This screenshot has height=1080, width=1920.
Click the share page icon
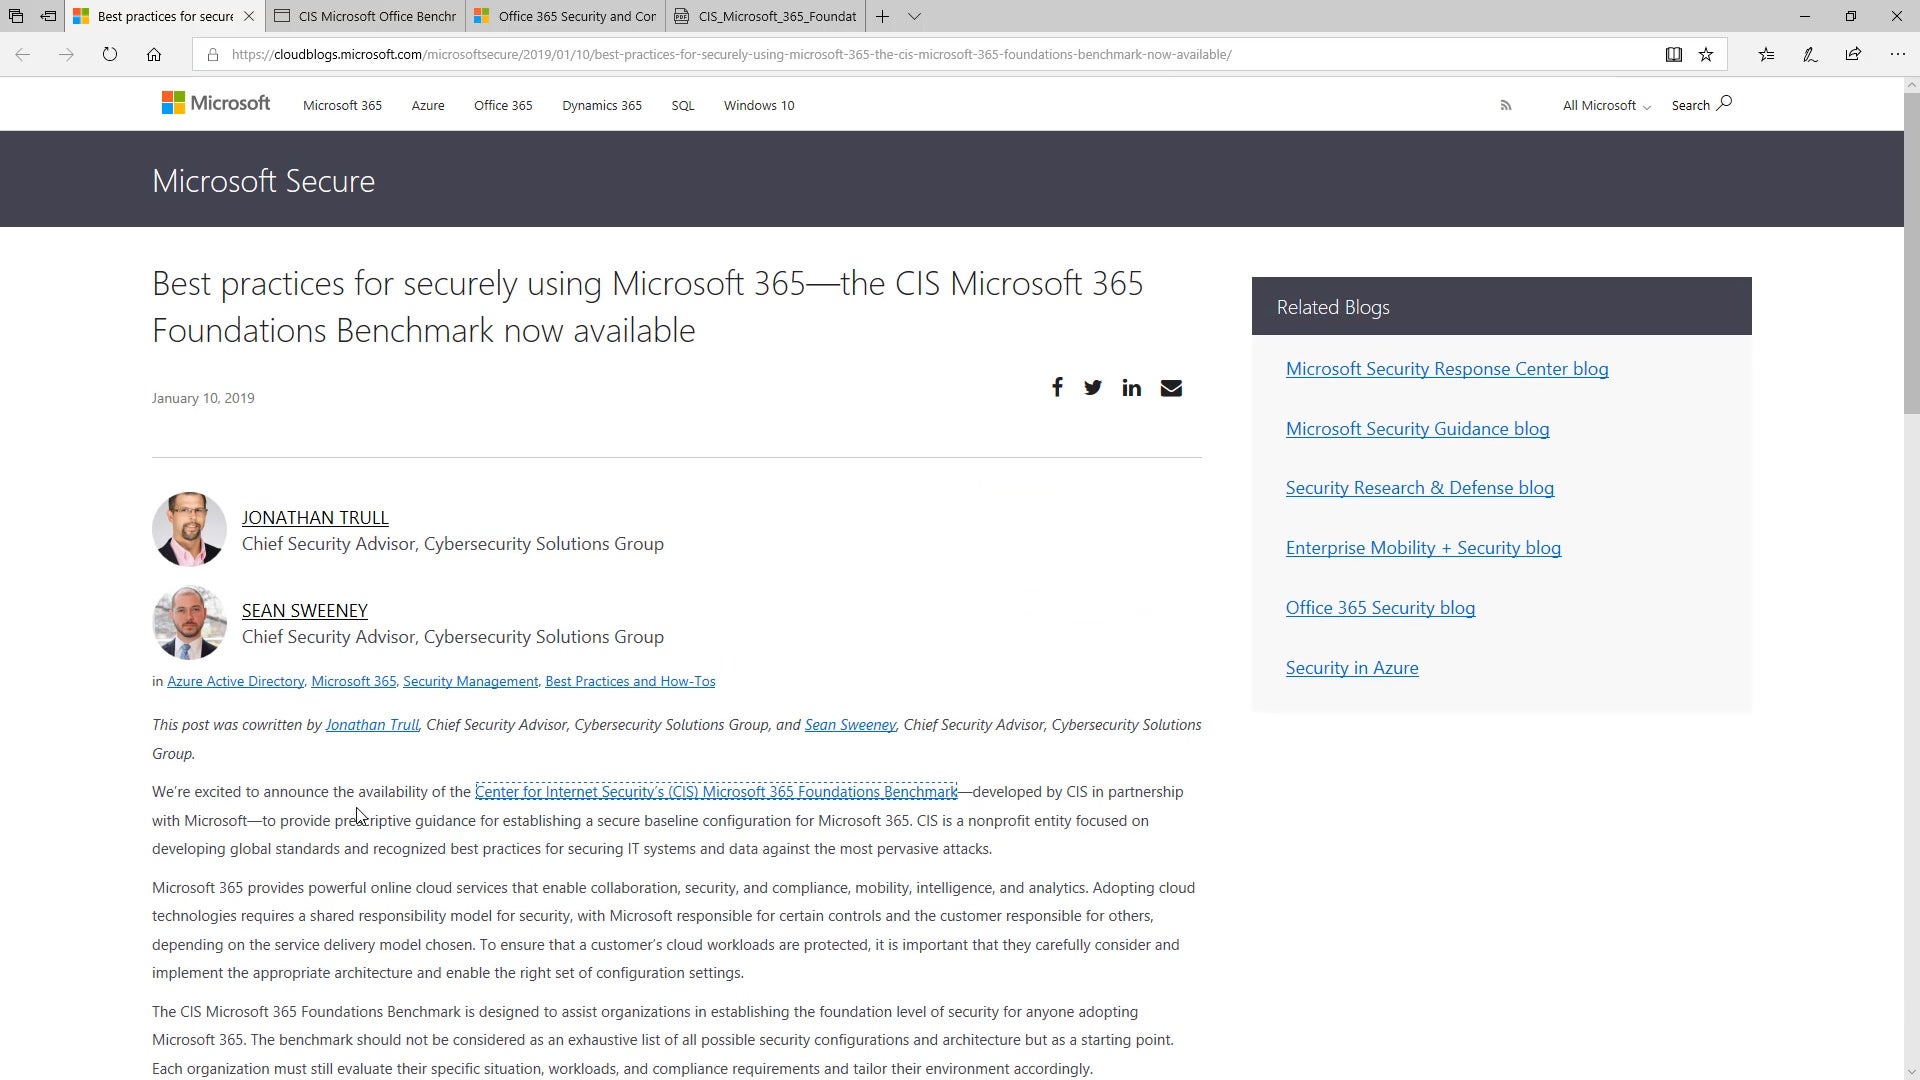pyautogui.click(x=1853, y=54)
